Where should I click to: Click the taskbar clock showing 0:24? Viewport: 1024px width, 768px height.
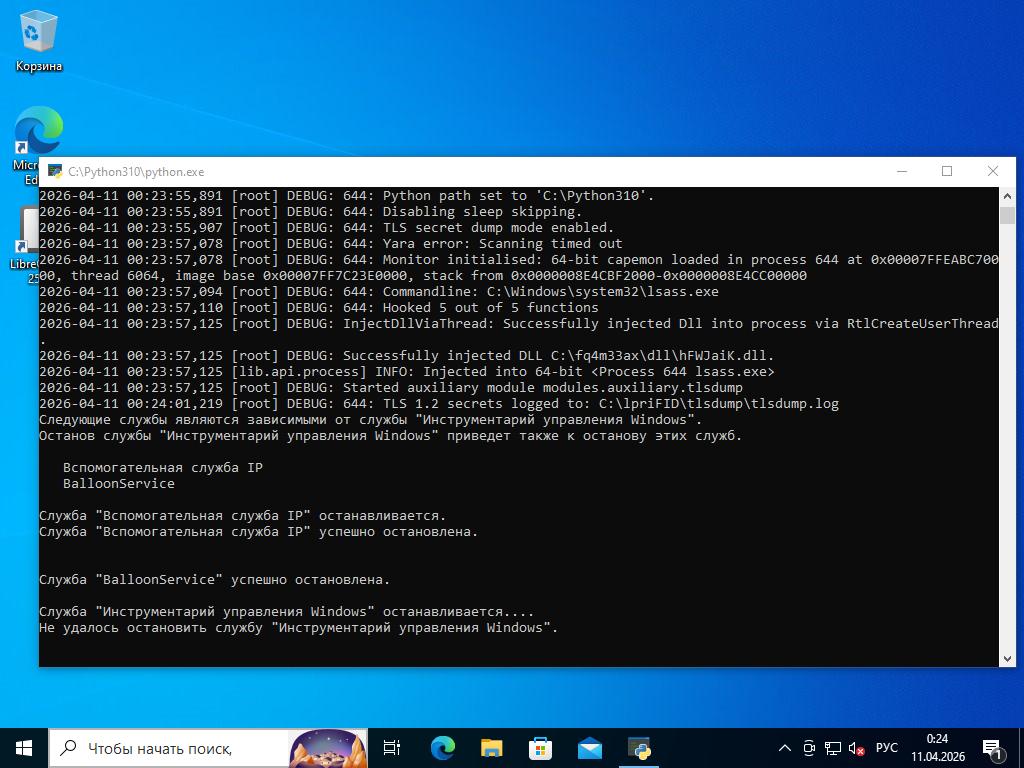[x=937, y=748]
